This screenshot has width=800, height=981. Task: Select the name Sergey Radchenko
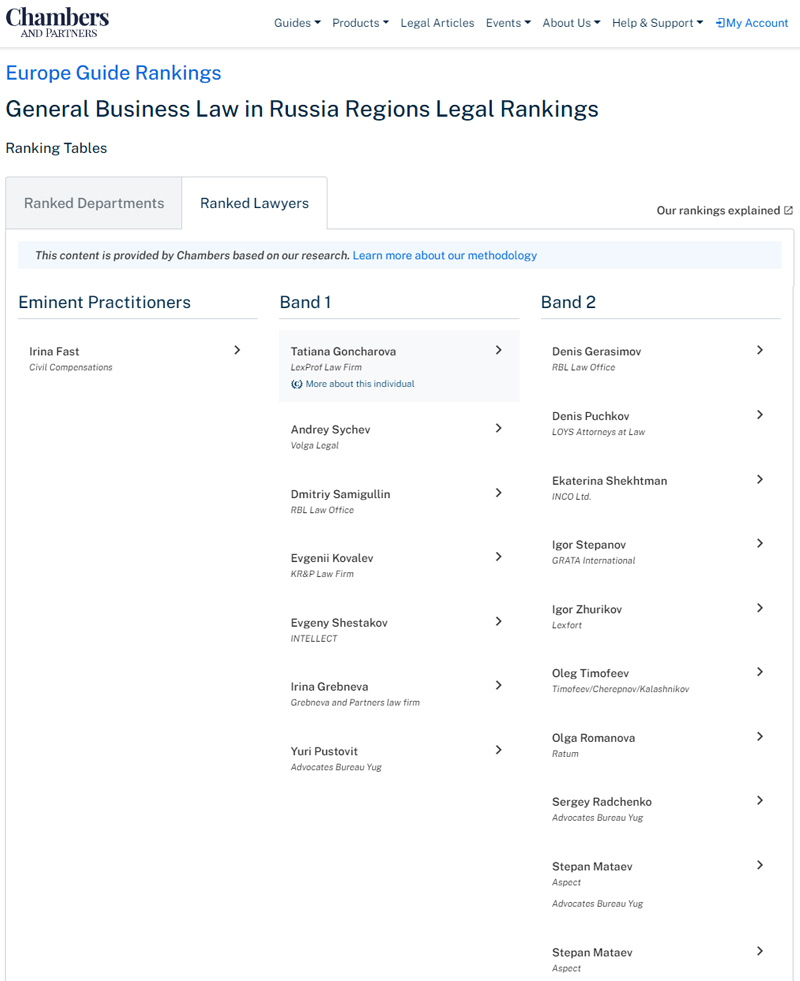coord(602,802)
